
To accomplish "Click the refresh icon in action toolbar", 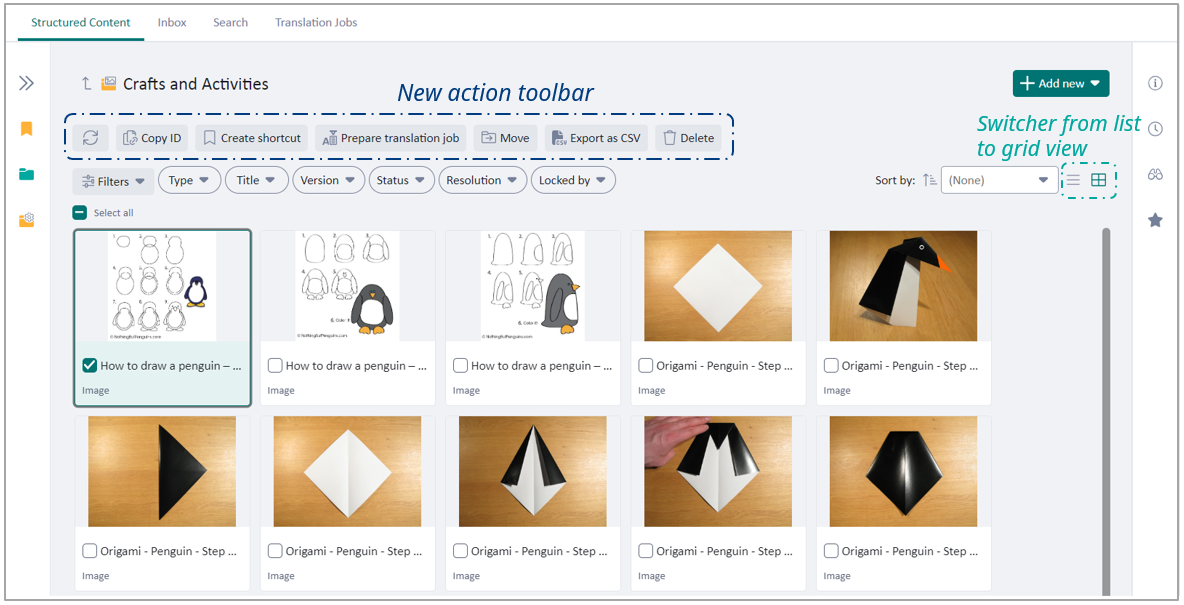I will 90,138.
